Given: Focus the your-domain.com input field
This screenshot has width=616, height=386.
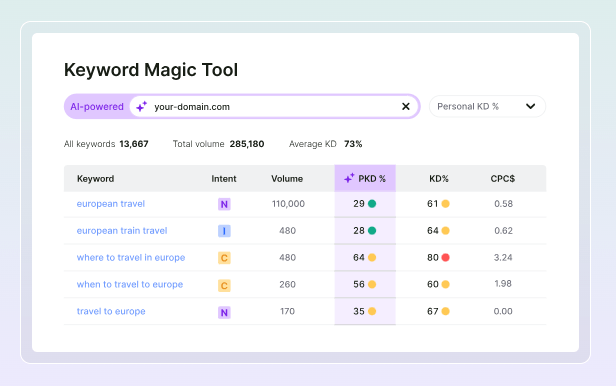Looking at the screenshot, I should click(x=274, y=106).
